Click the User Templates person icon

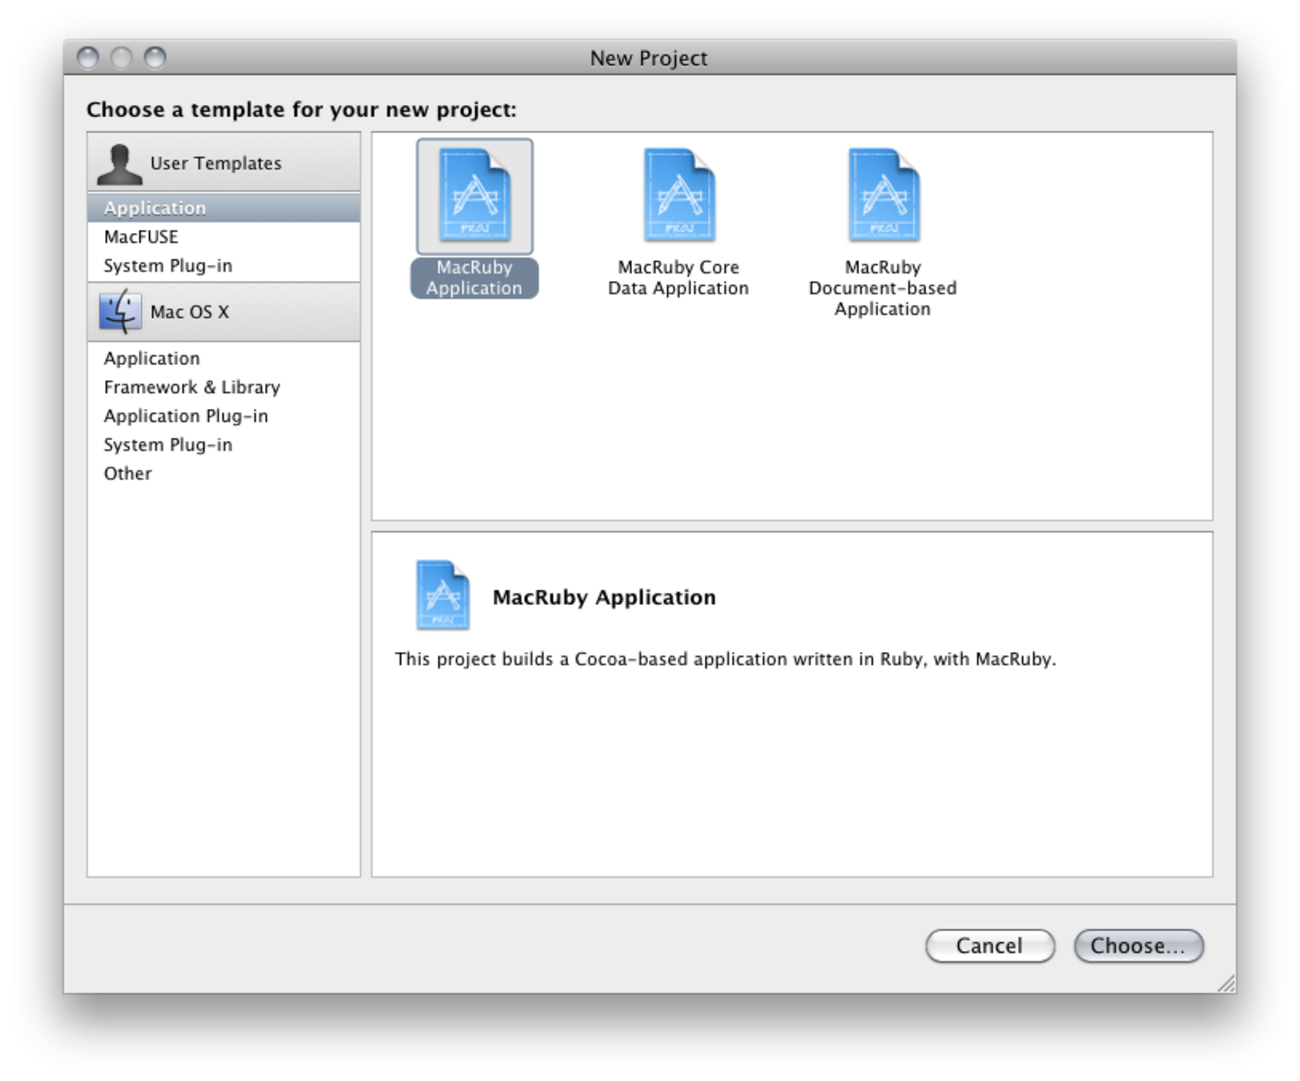pyautogui.click(x=120, y=164)
